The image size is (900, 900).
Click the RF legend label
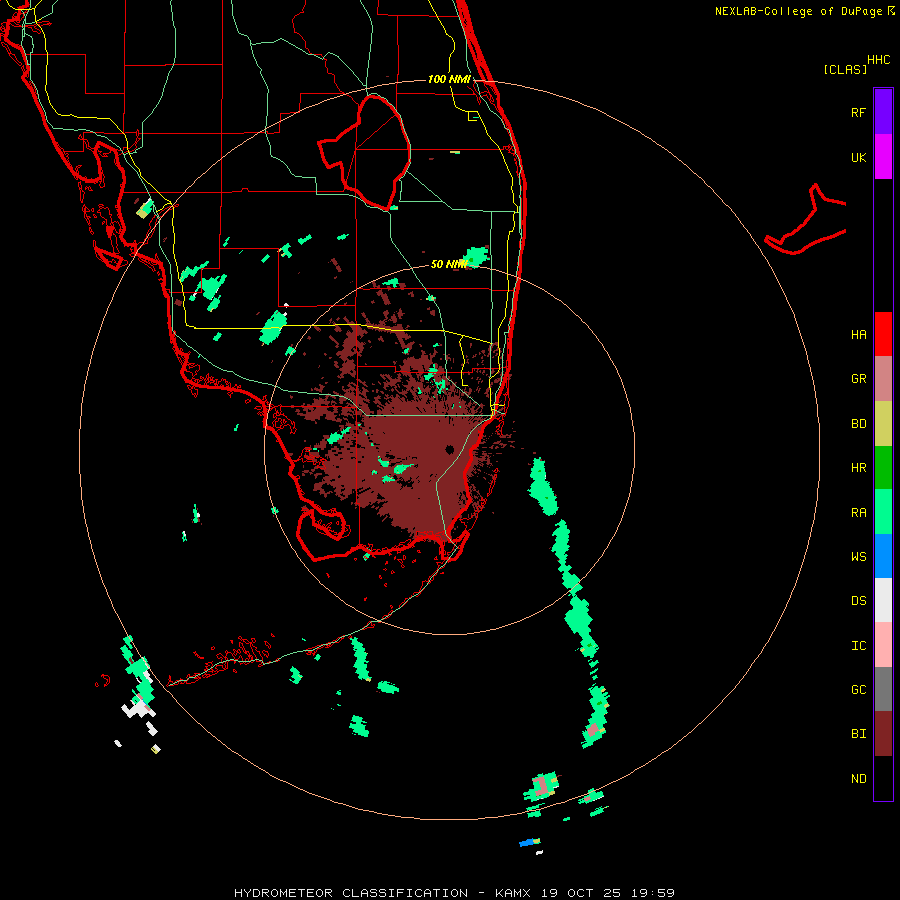click(x=858, y=112)
